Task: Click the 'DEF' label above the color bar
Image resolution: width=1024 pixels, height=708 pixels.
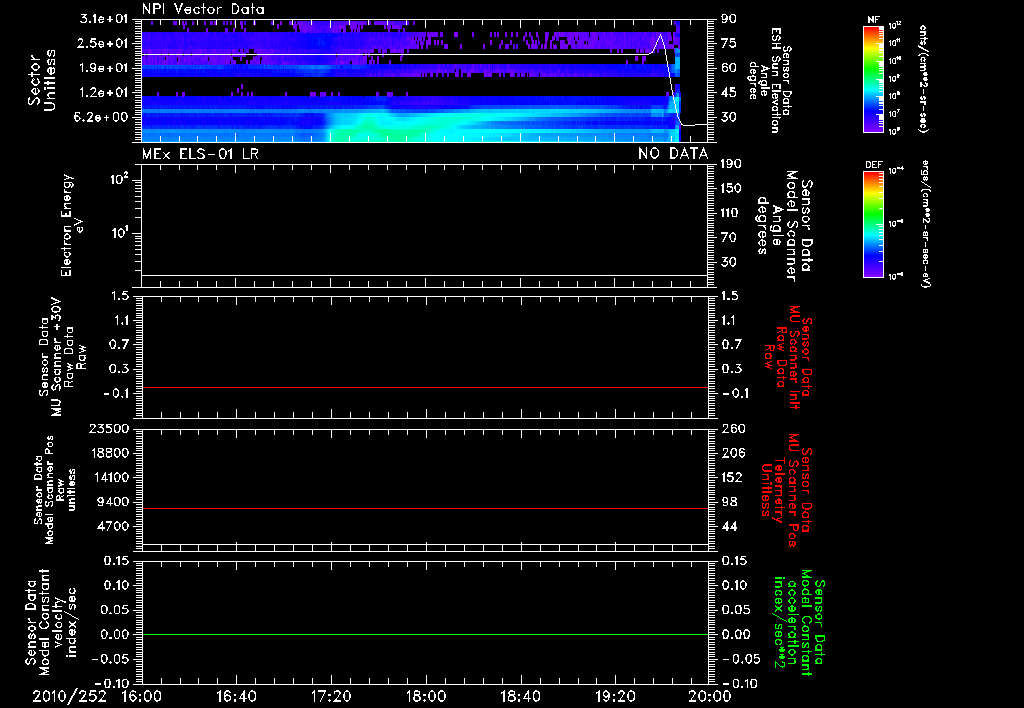Action: pos(873,165)
